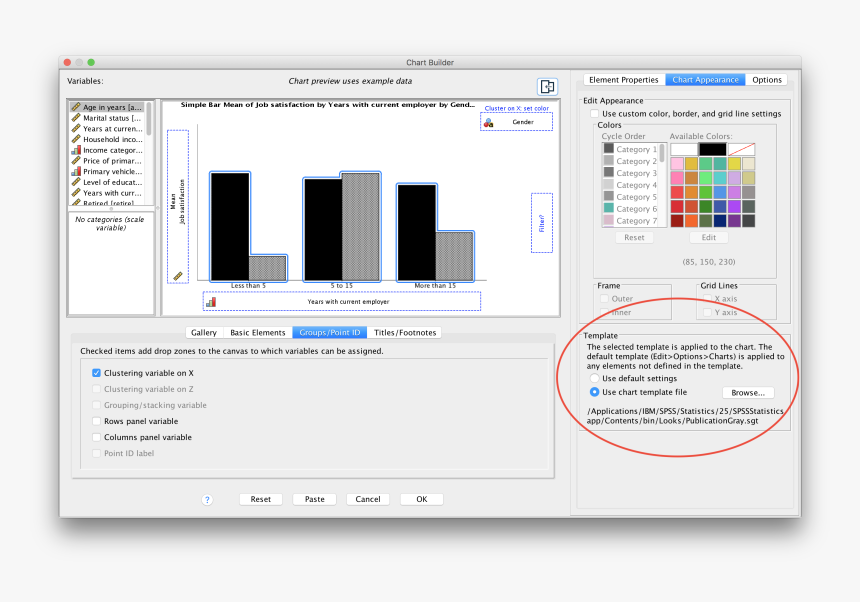Click the help question mark icon
The width and height of the screenshot is (860, 602).
tap(207, 499)
